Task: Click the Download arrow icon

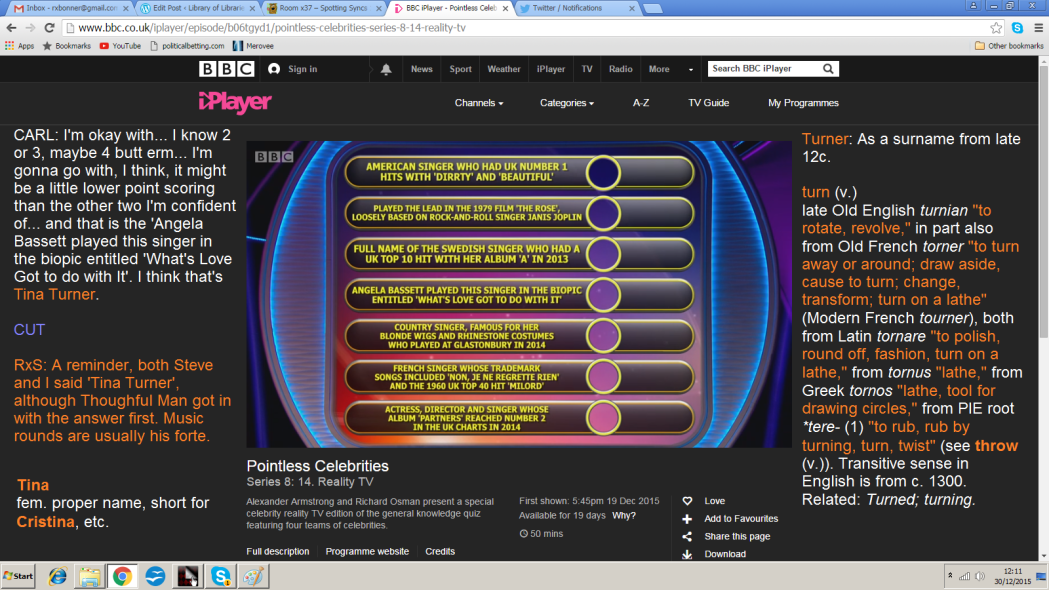Action: [687, 554]
